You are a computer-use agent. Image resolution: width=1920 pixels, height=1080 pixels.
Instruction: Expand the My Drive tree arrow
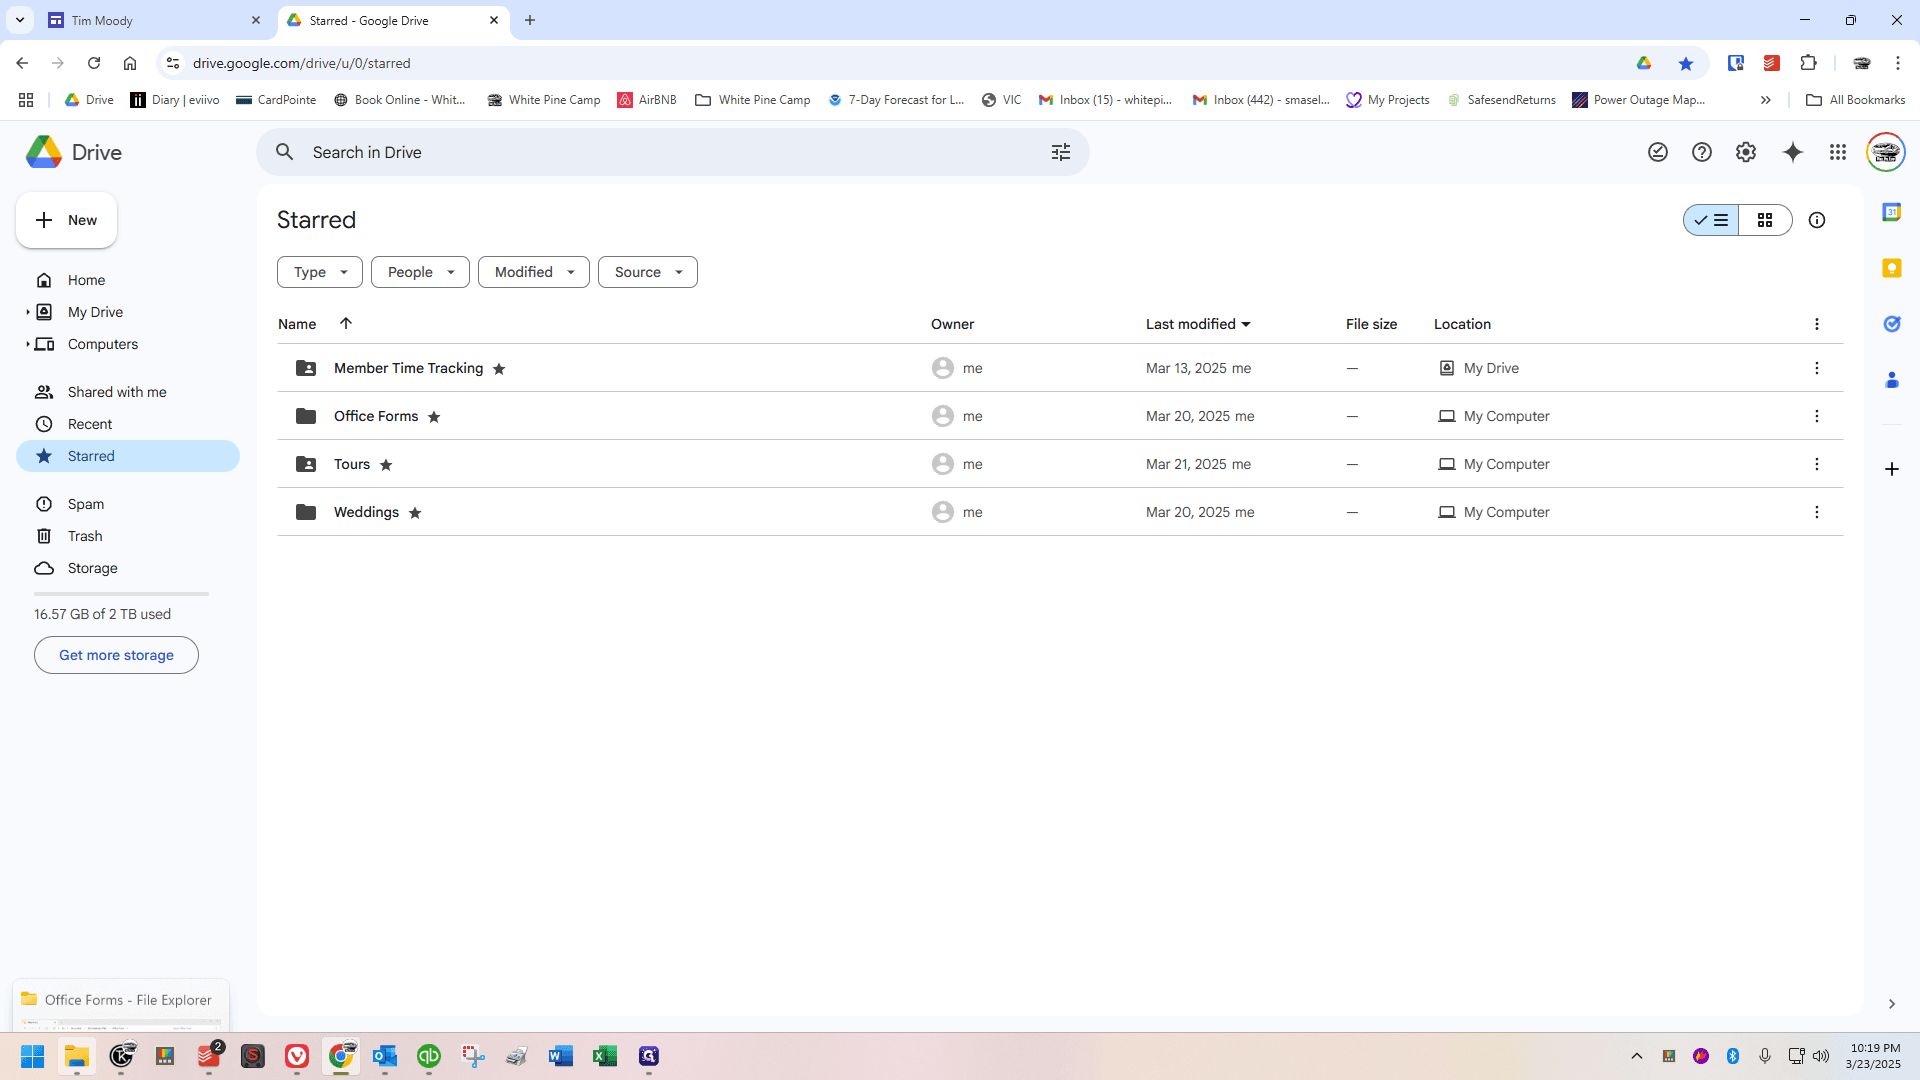tap(27, 312)
